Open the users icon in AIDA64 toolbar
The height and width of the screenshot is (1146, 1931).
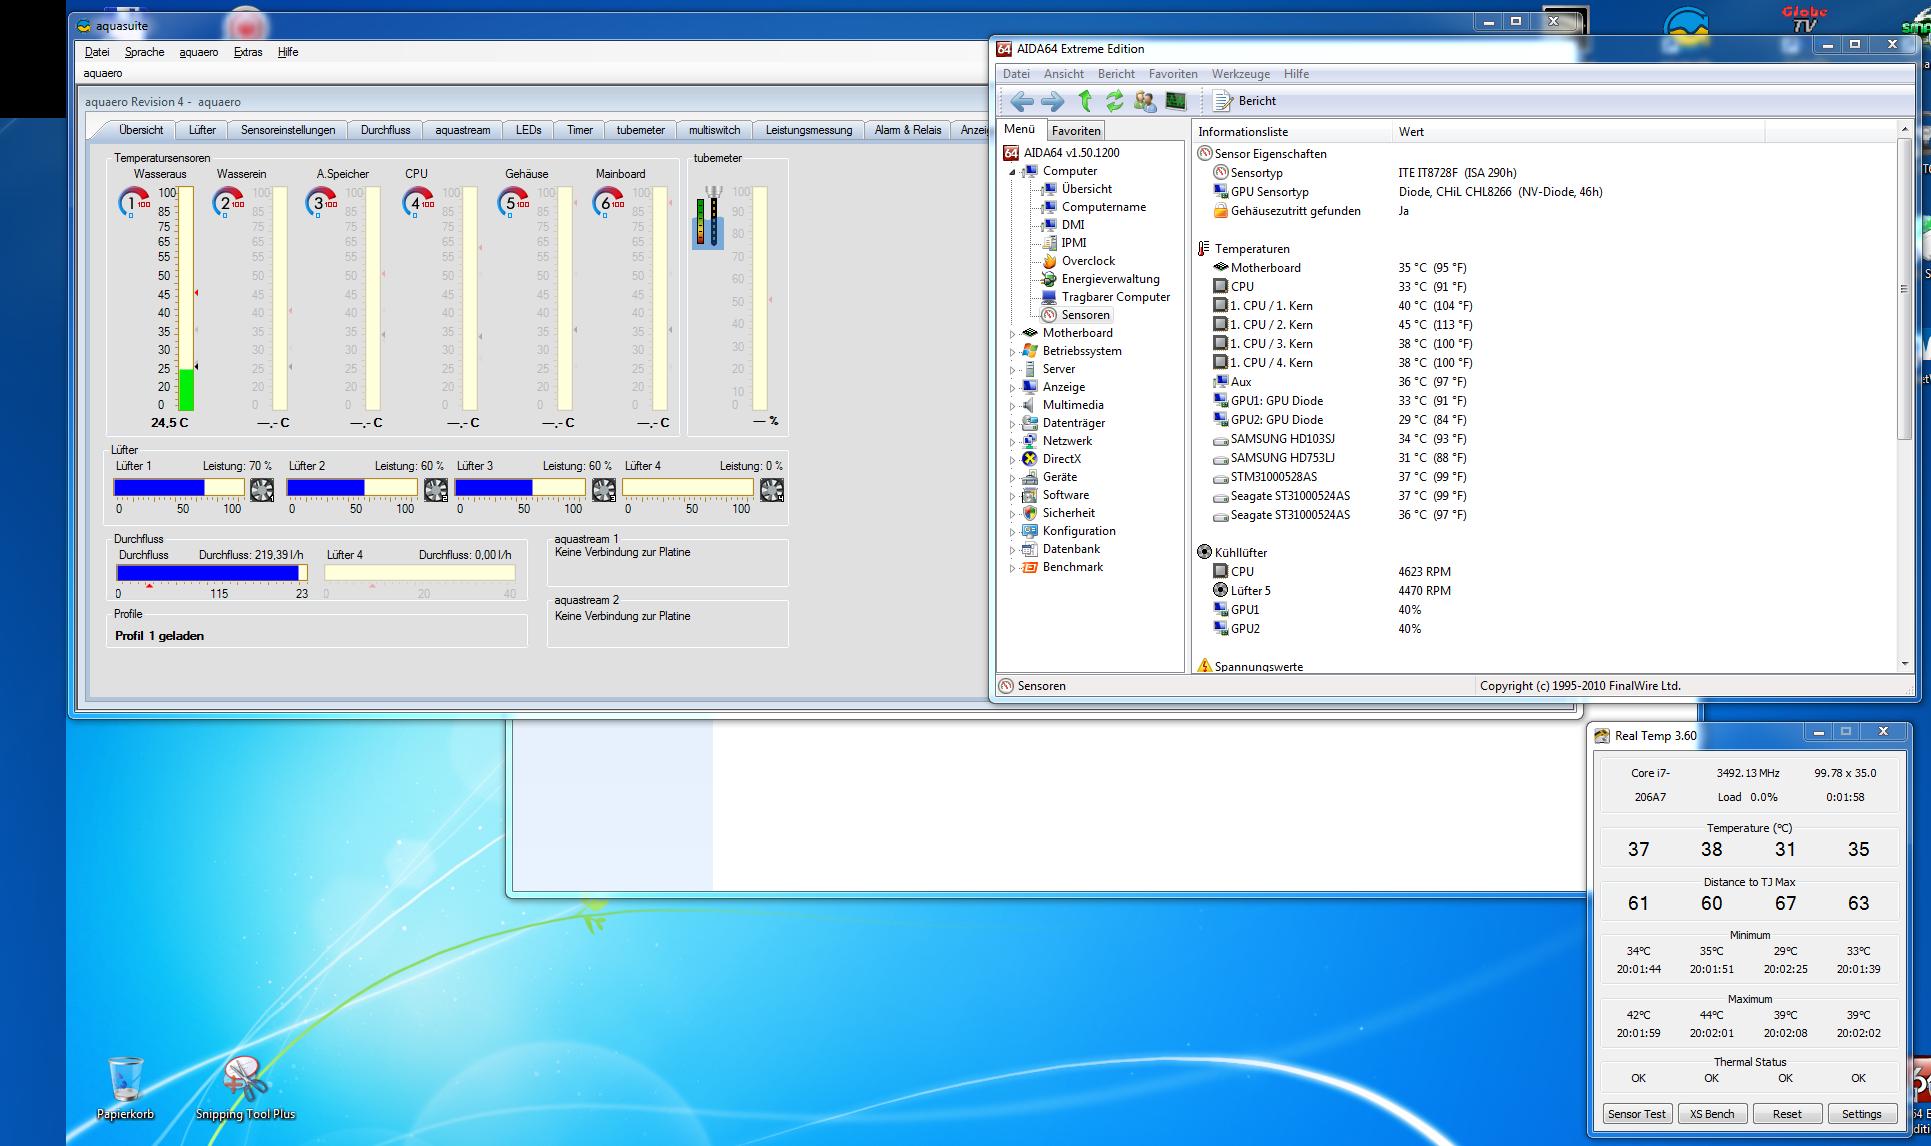point(1145,101)
